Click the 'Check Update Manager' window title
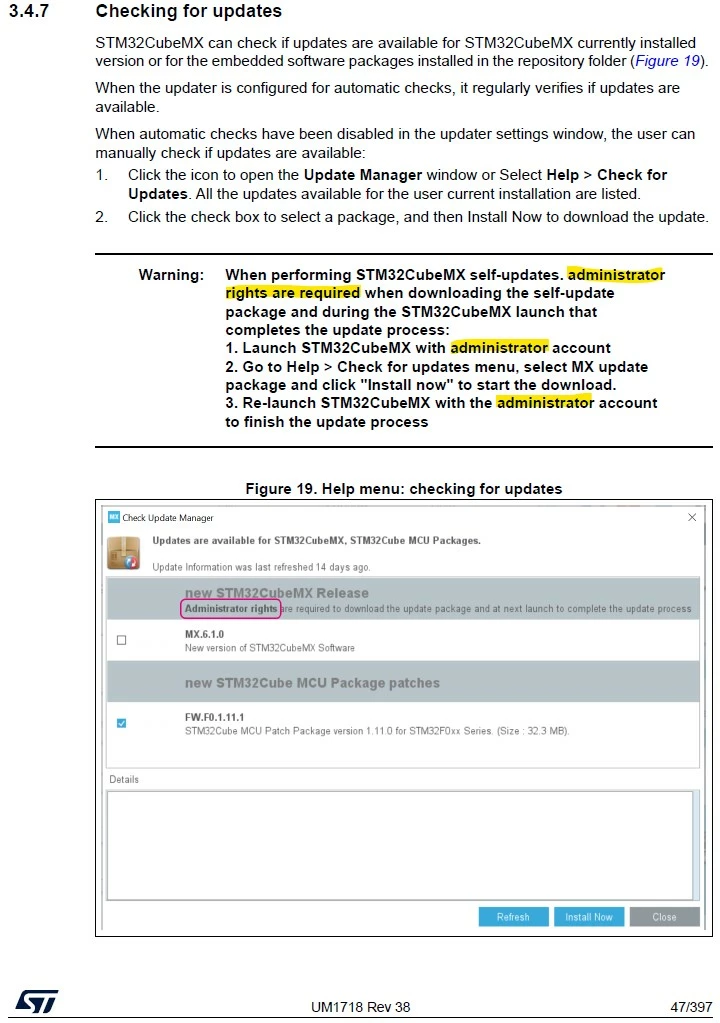Image resolution: width=720 pixels, height=1023 pixels. coord(168,517)
